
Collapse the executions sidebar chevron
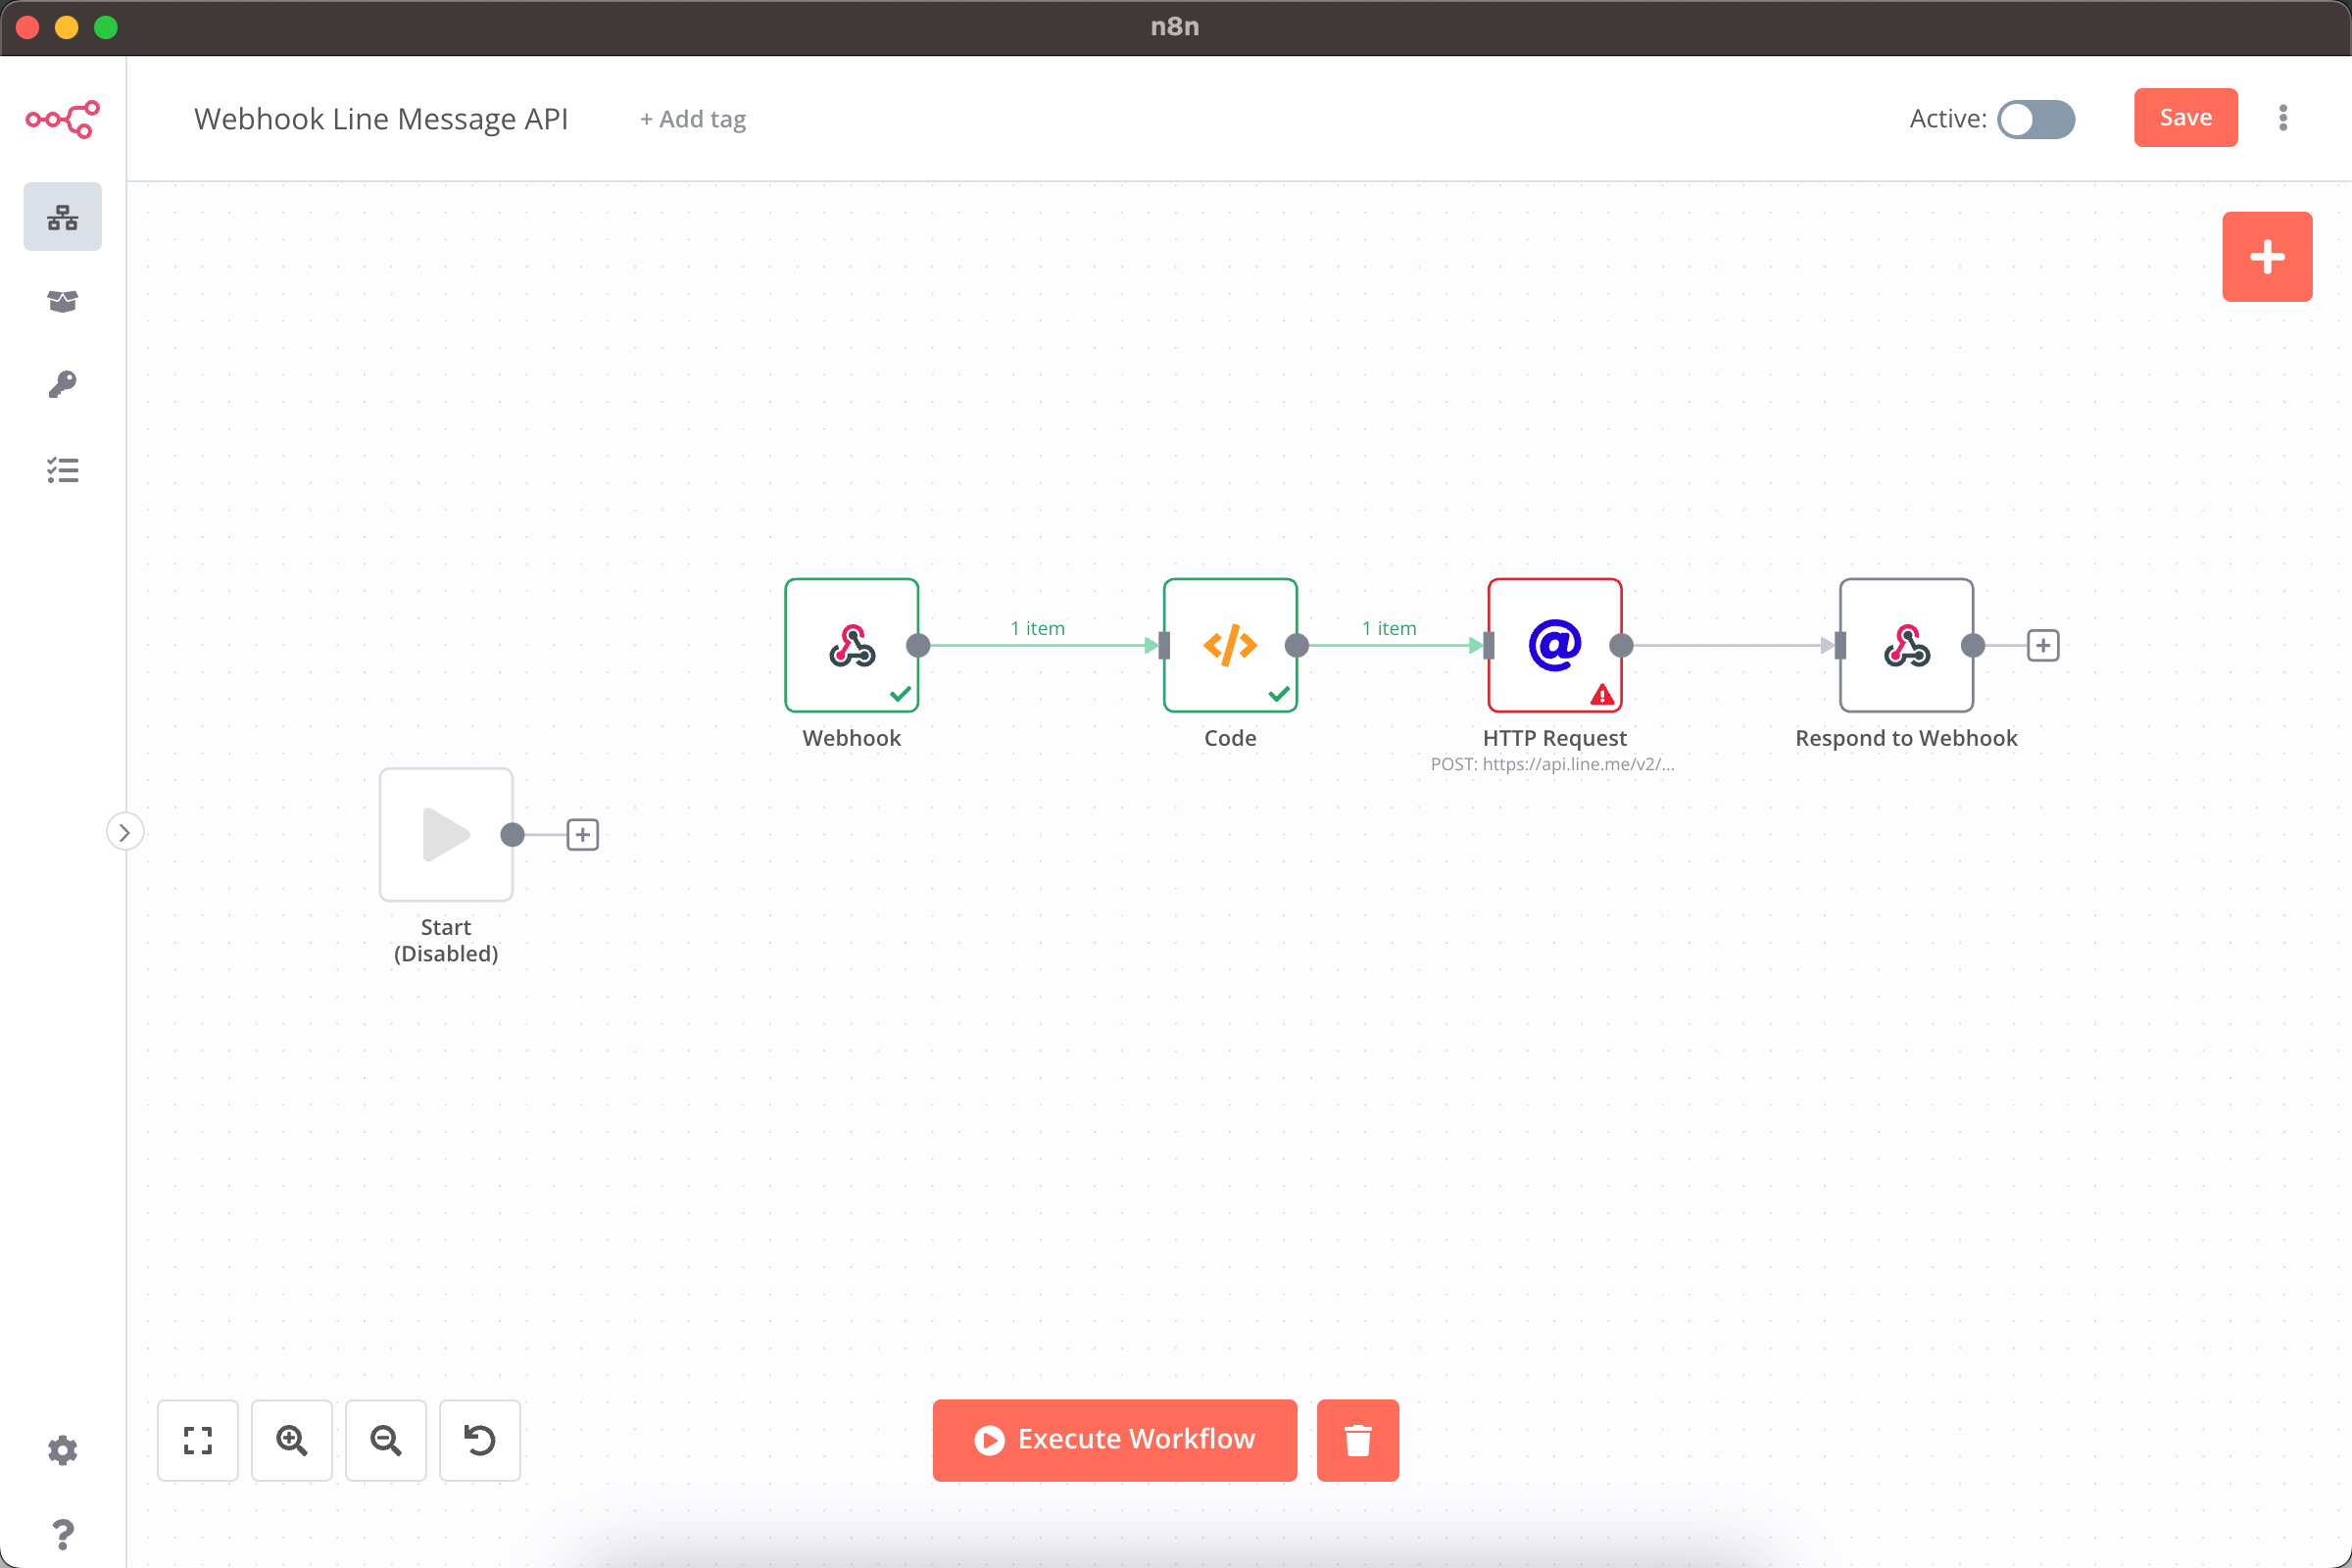(x=125, y=831)
